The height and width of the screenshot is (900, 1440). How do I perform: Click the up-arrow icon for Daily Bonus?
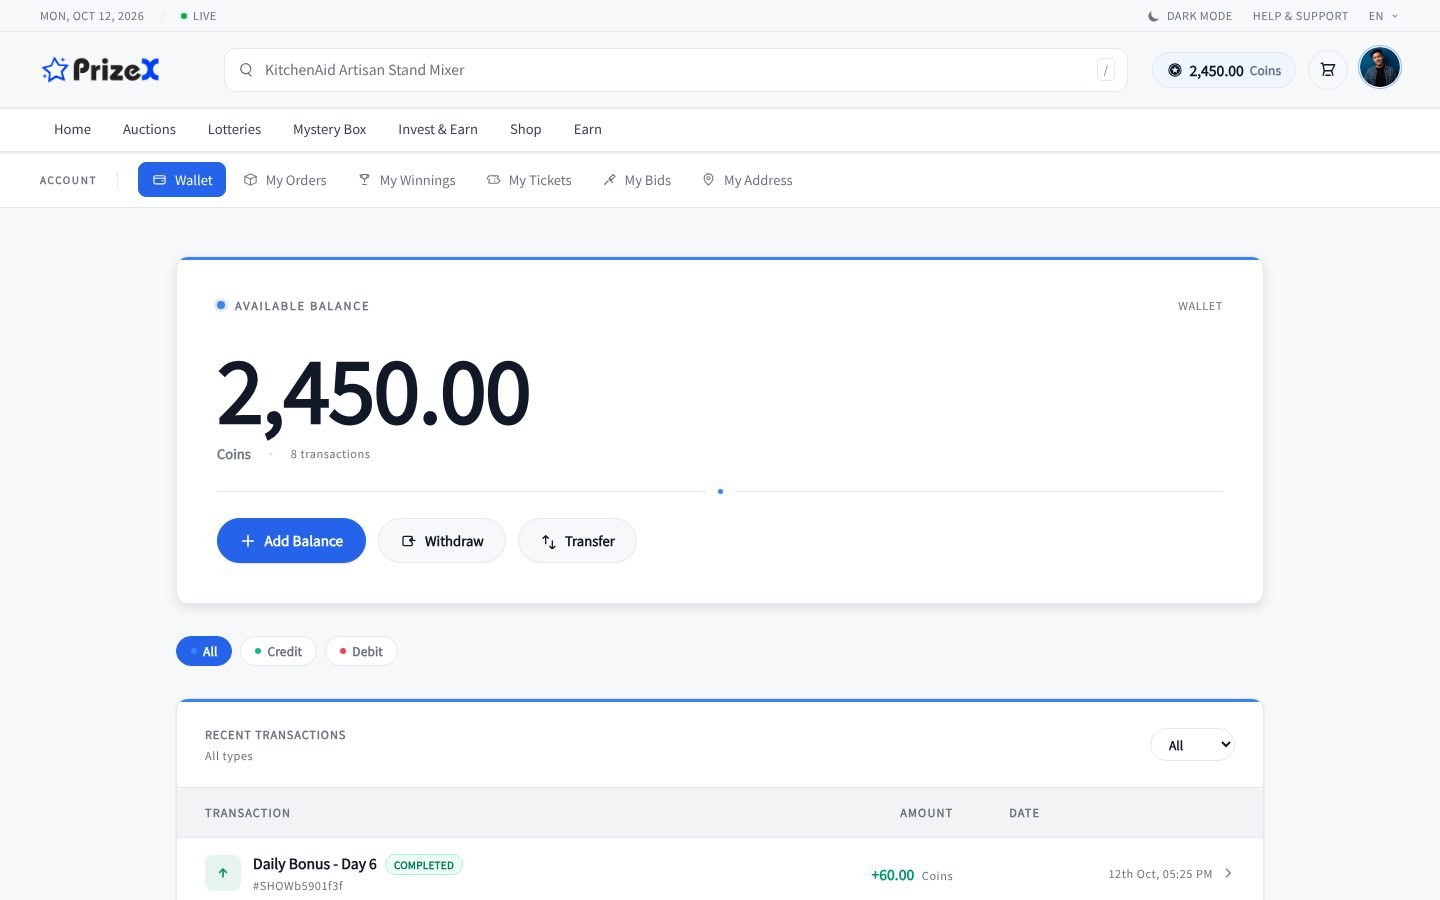pyautogui.click(x=223, y=873)
